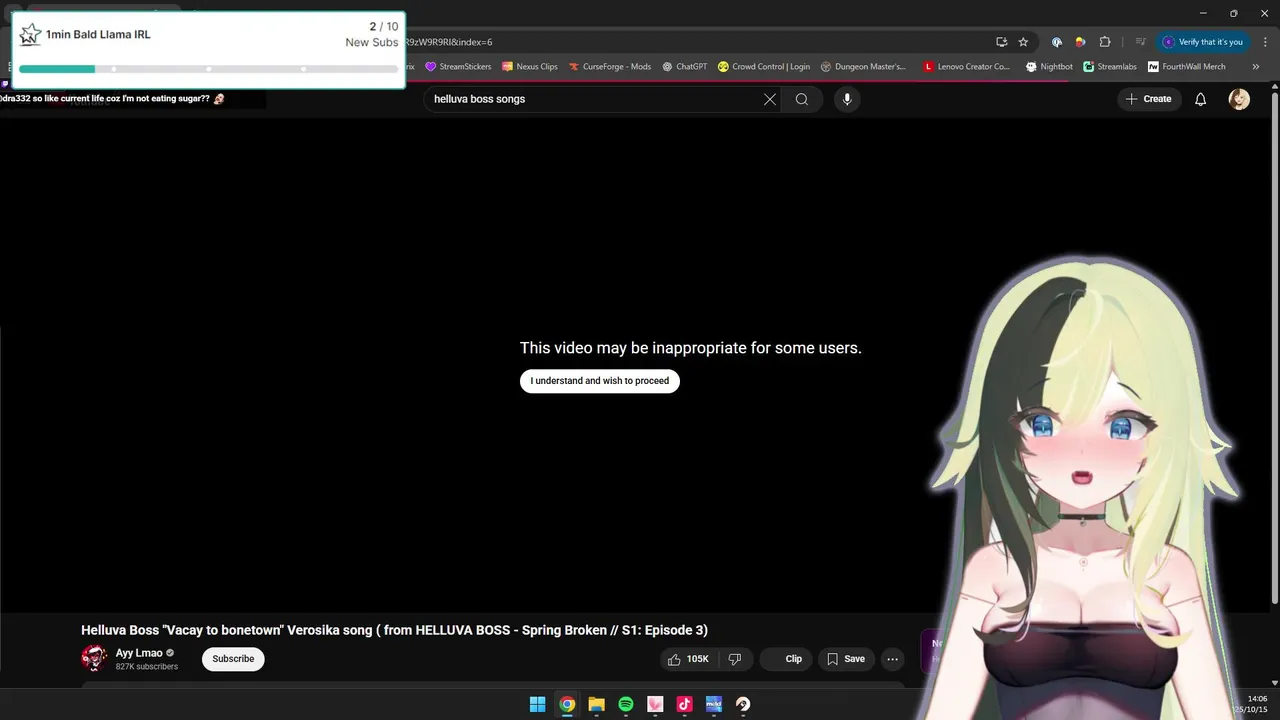Viewport: 1280px width, 720px height.
Task: Open StreamStickers bookmark
Action: (458, 67)
